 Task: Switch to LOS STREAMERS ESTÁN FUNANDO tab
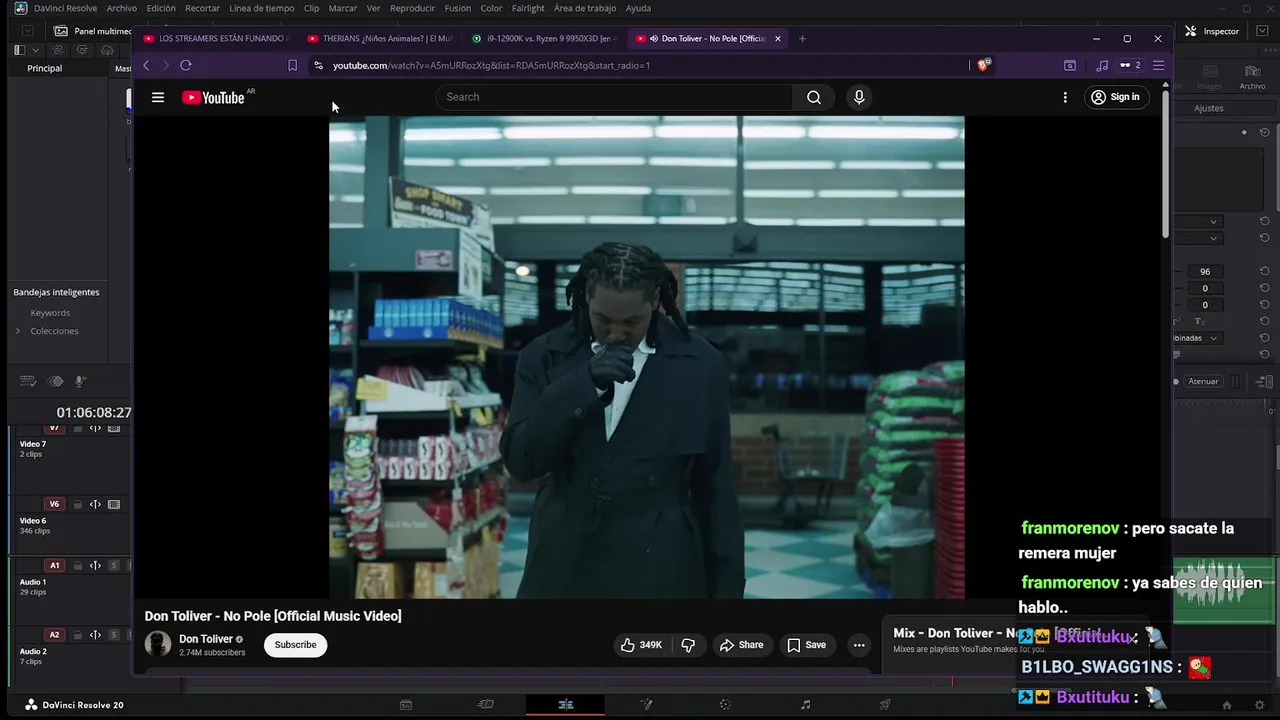217,39
